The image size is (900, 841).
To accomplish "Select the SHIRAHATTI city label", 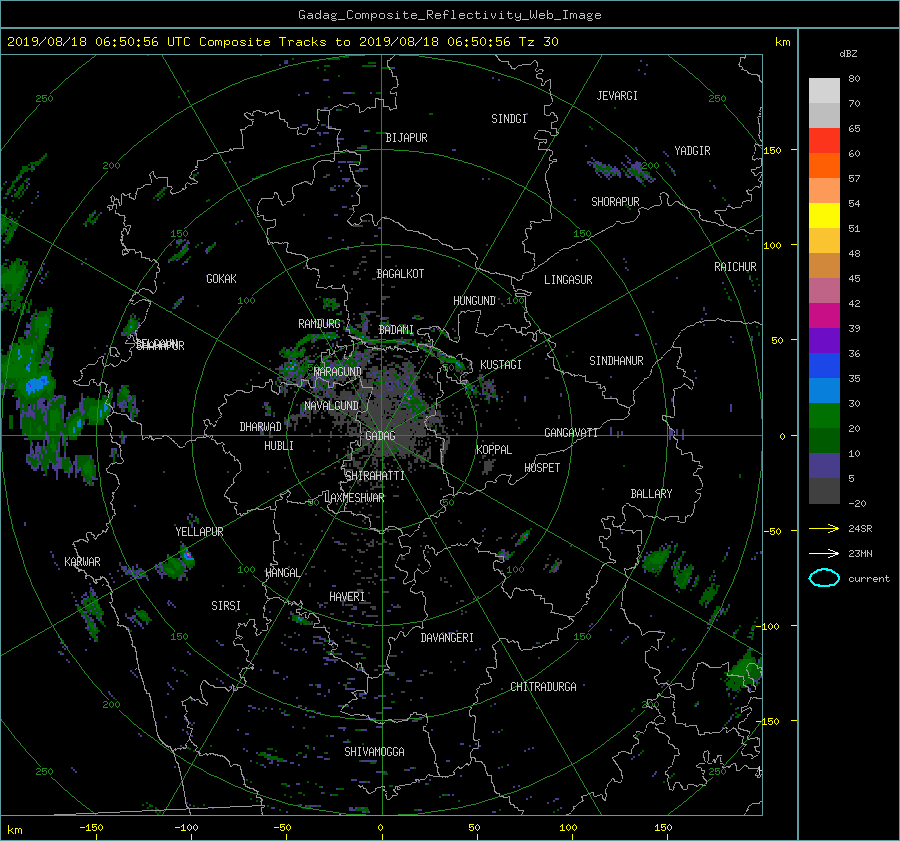I will tap(375, 476).
